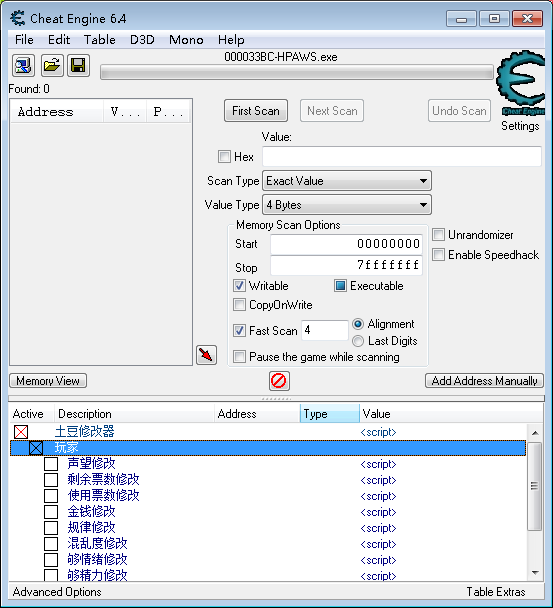Click the Value input field
The height and width of the screenshot is (608, 553).
(402, 157)
